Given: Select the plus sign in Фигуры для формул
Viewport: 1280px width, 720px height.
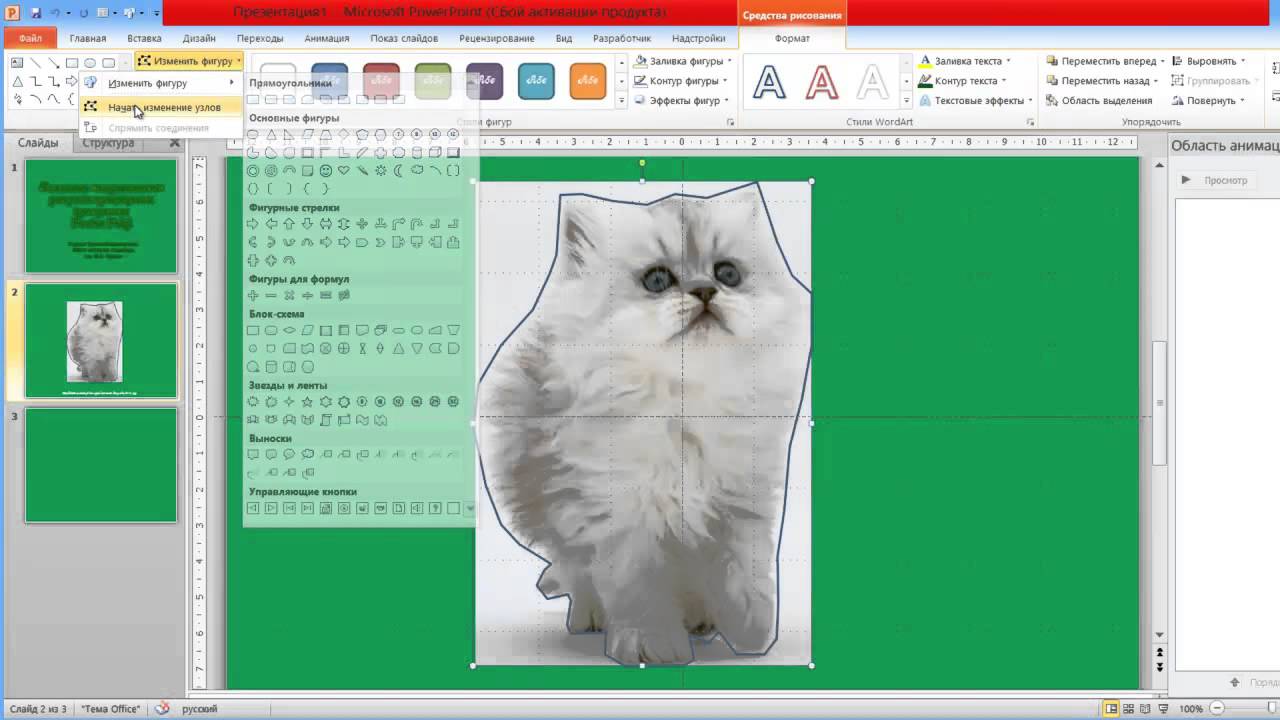Looking at the screenshot, I should click(253, 295).
